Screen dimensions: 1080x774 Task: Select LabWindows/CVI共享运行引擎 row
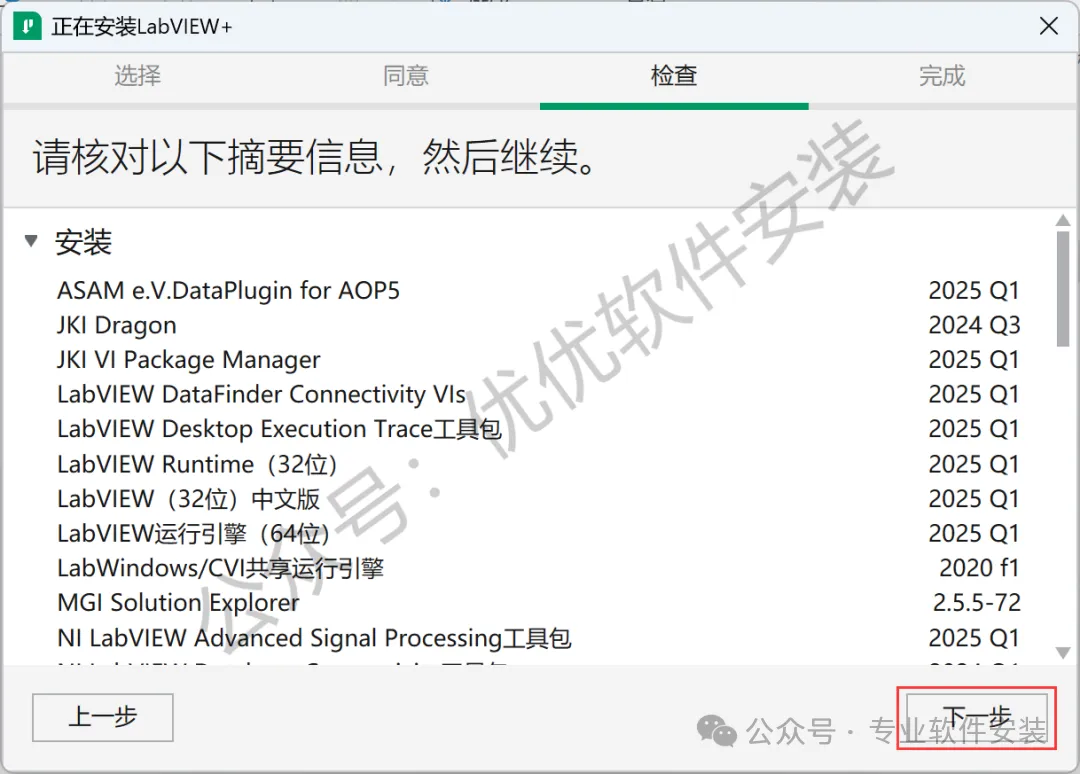(x=538, y=568)
